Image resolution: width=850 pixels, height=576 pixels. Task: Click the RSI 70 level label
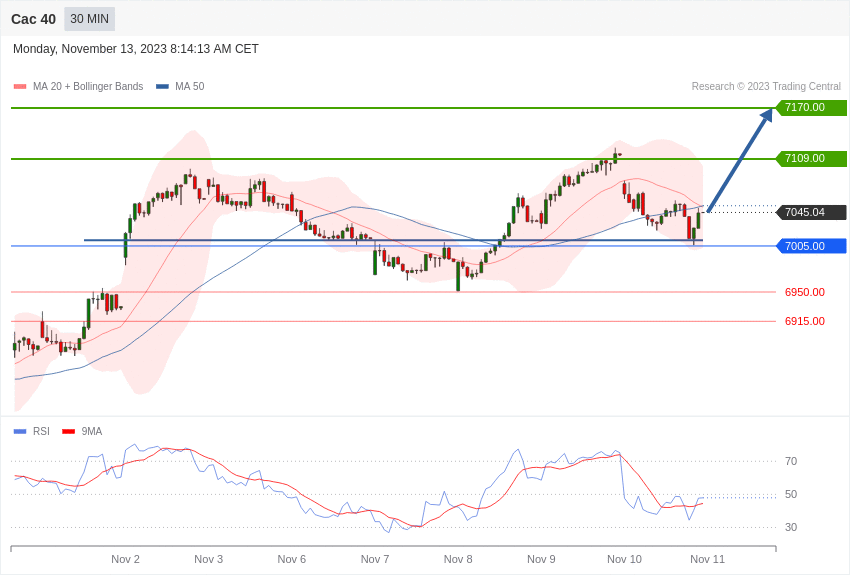[791, 461]
